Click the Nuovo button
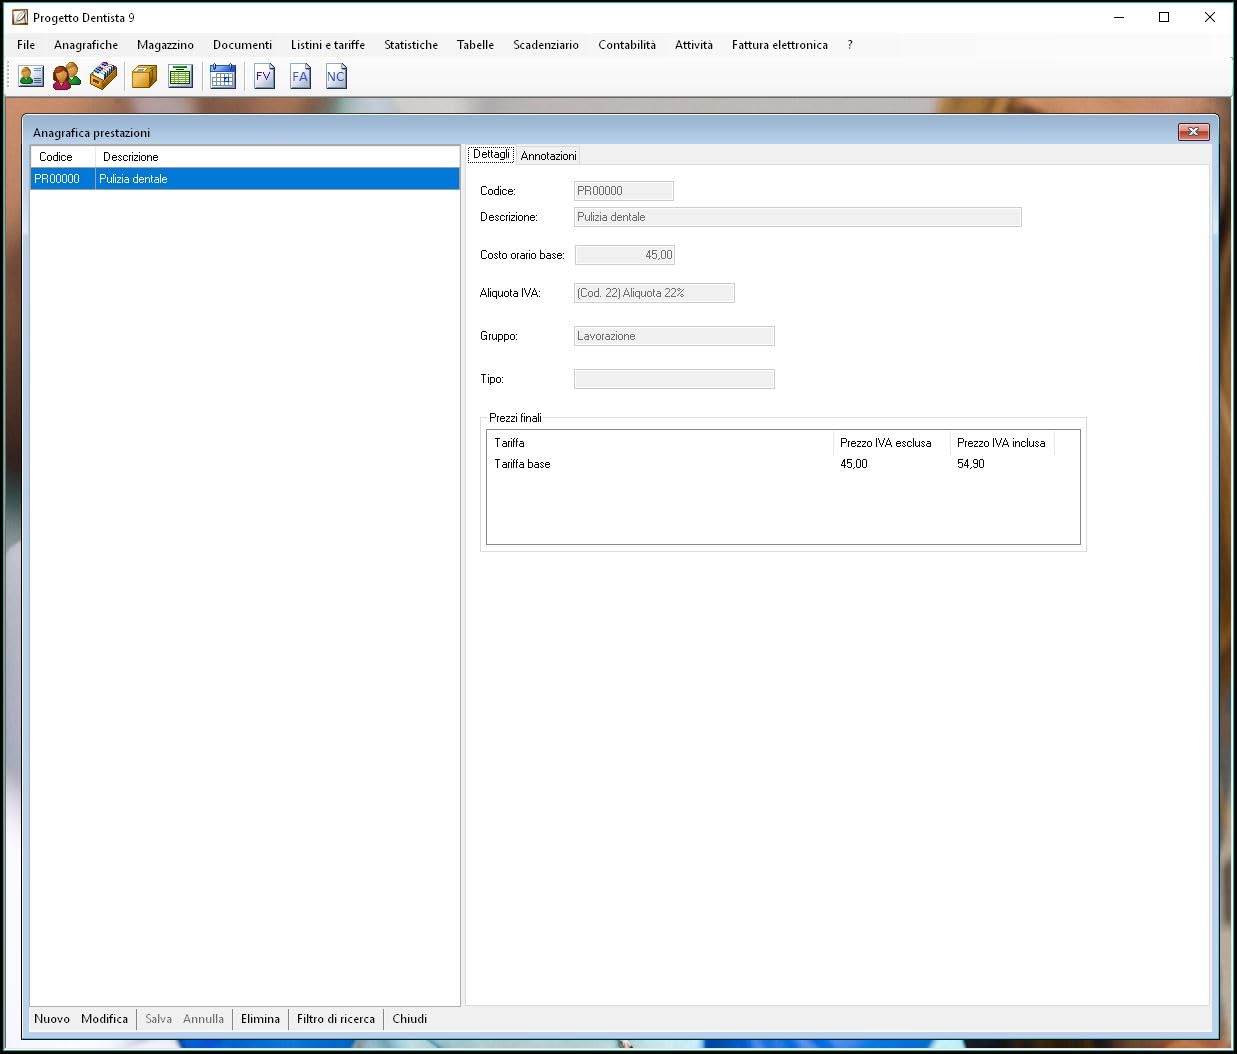Image resolution: width=1237 pixels, height=1054 pixels. [52, 1019]
